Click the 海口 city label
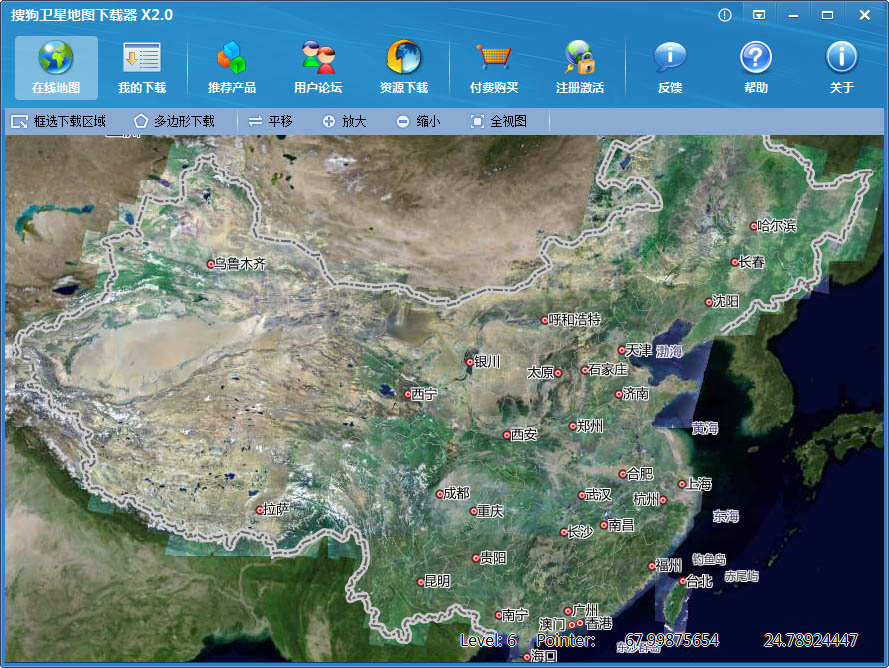Image resolution: width=889 pixels, height=668 pixels. (544, 656)
